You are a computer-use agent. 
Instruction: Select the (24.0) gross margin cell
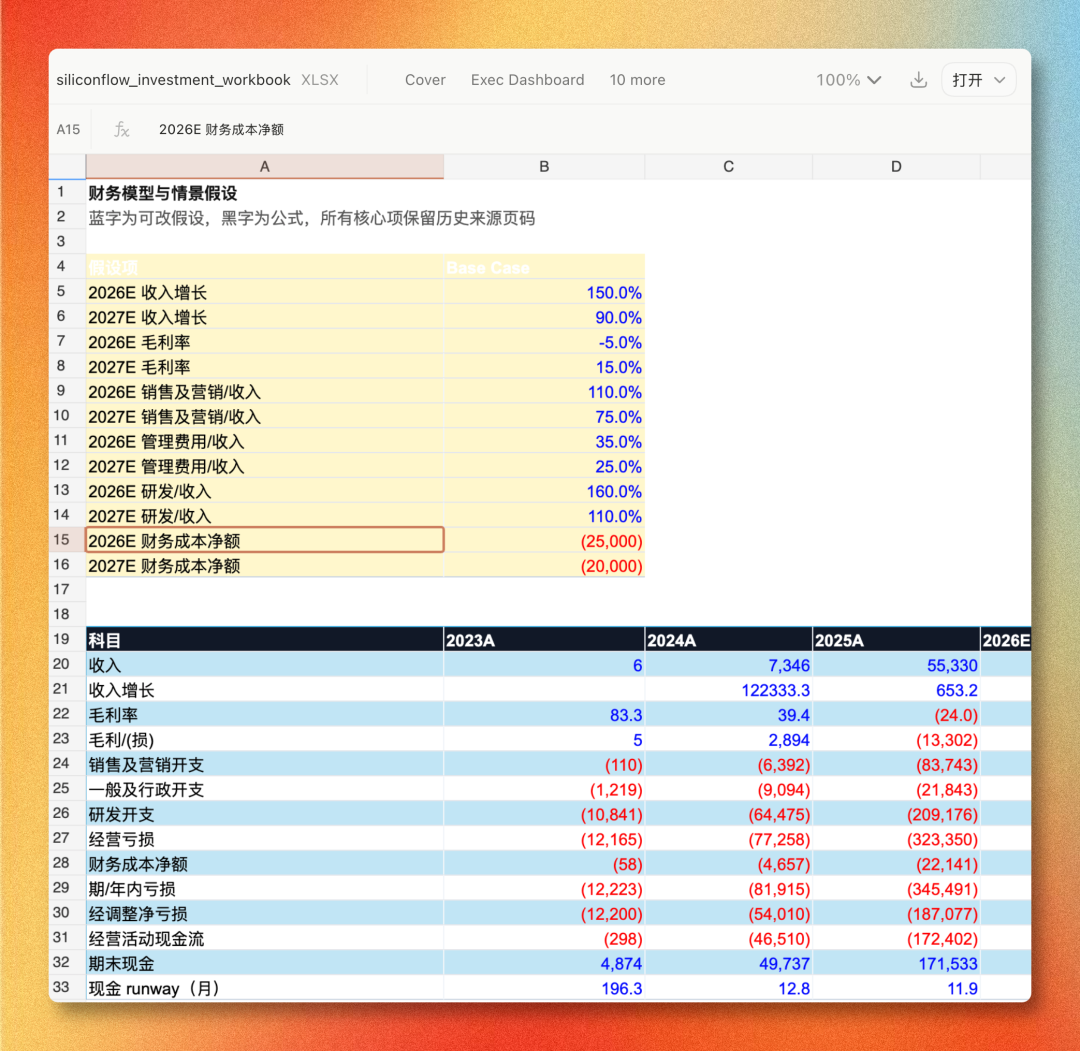(896, 714)
